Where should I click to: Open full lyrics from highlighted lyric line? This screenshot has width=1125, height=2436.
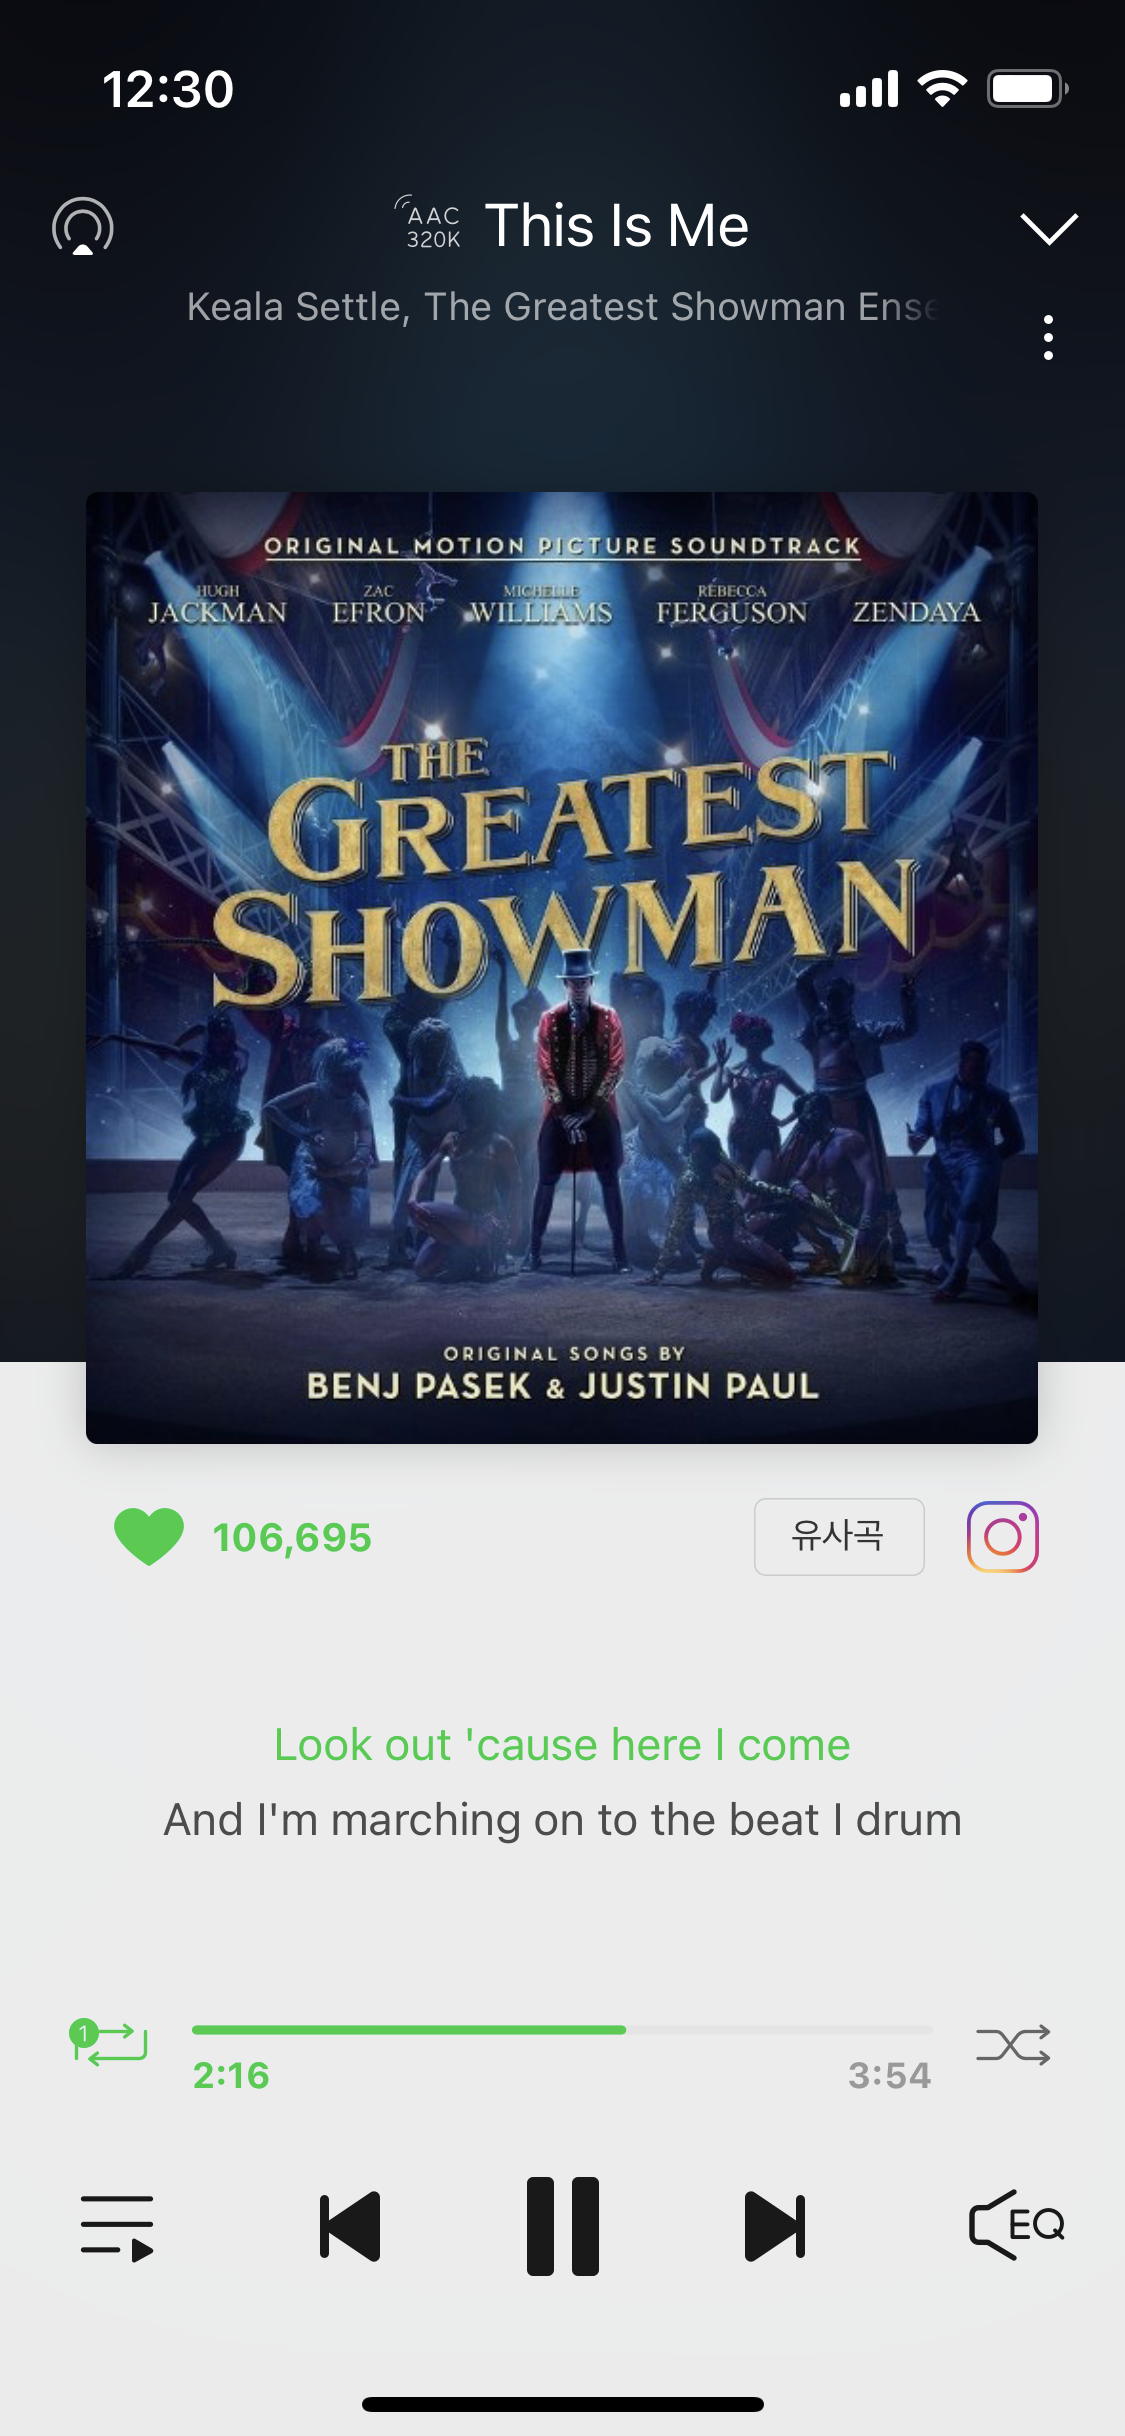pyautogui.click(x=562, y=1745)
